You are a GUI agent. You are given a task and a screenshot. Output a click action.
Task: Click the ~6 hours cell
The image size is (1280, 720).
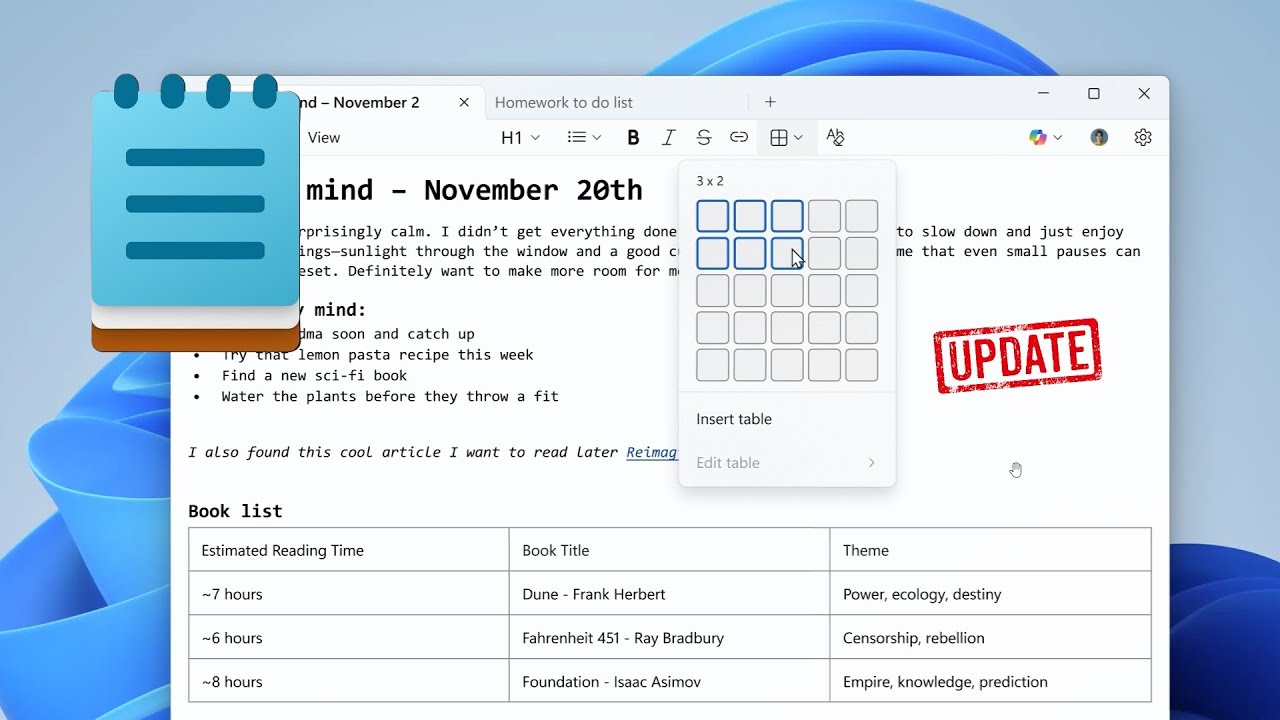pyautogui.click(x=349, y=638)
